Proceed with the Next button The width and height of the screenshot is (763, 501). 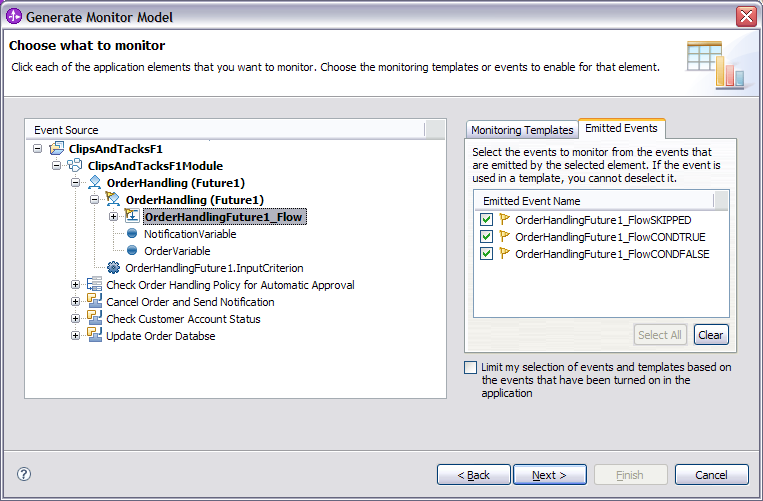[549, 475]
